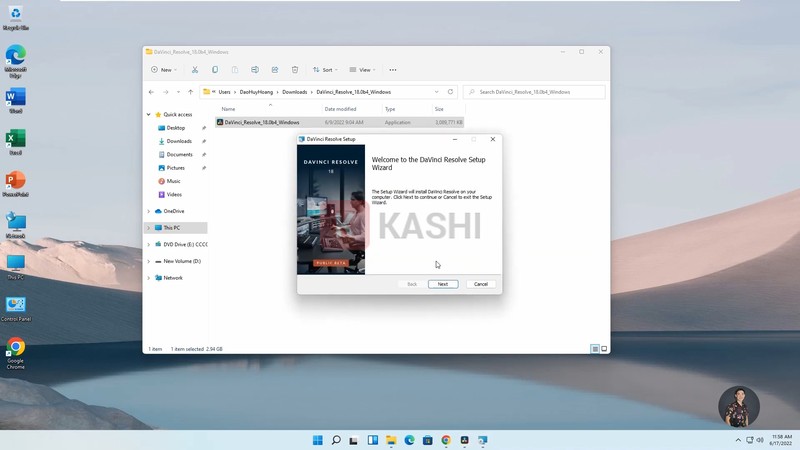Open the See more ellipsis menu

click(x=393, y=70)
